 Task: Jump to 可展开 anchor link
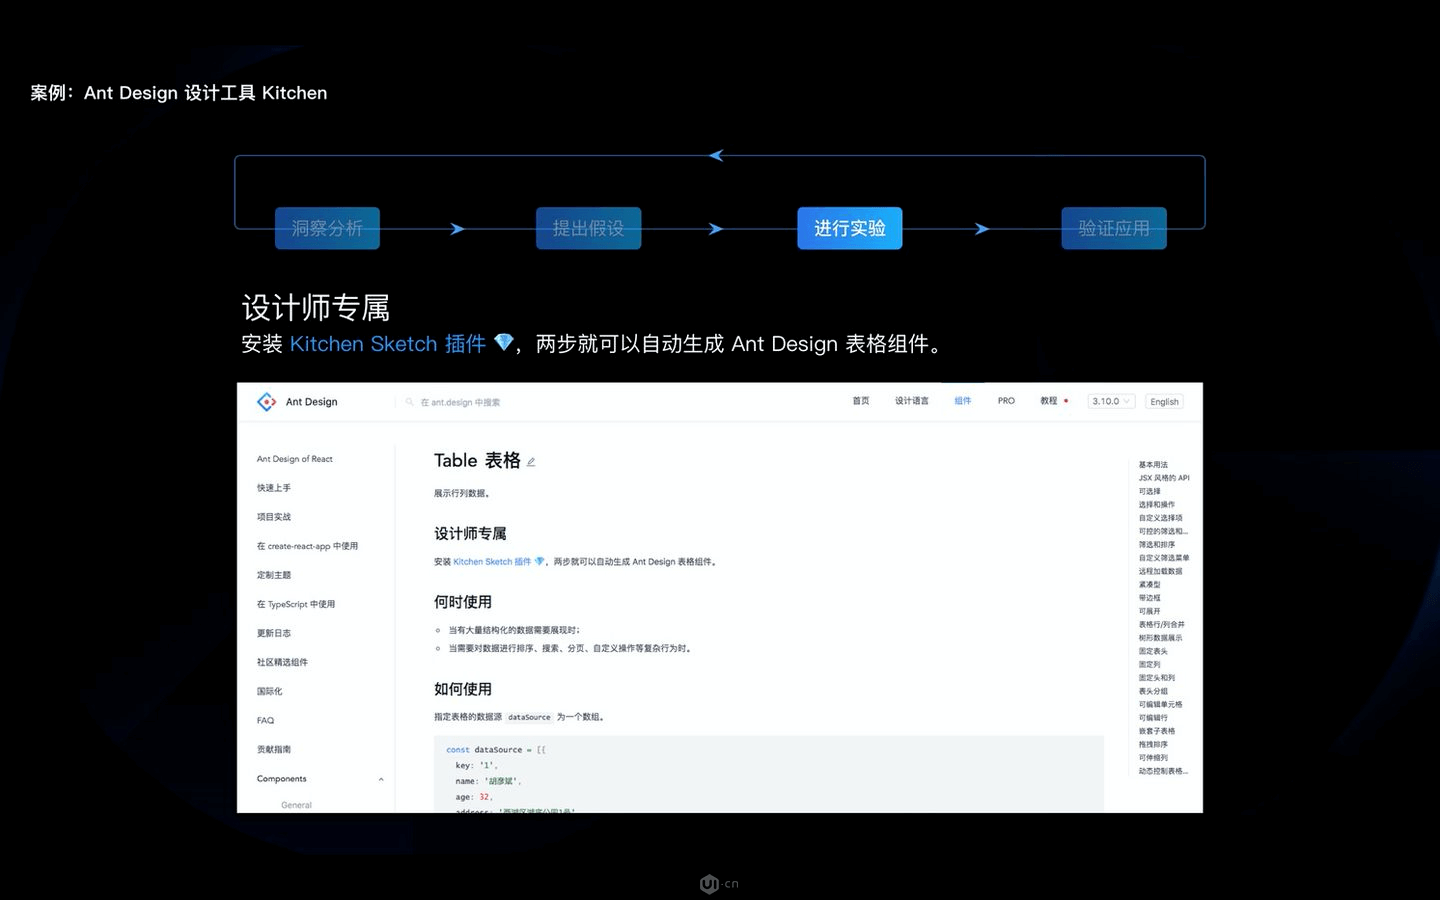click(1150, 611)
